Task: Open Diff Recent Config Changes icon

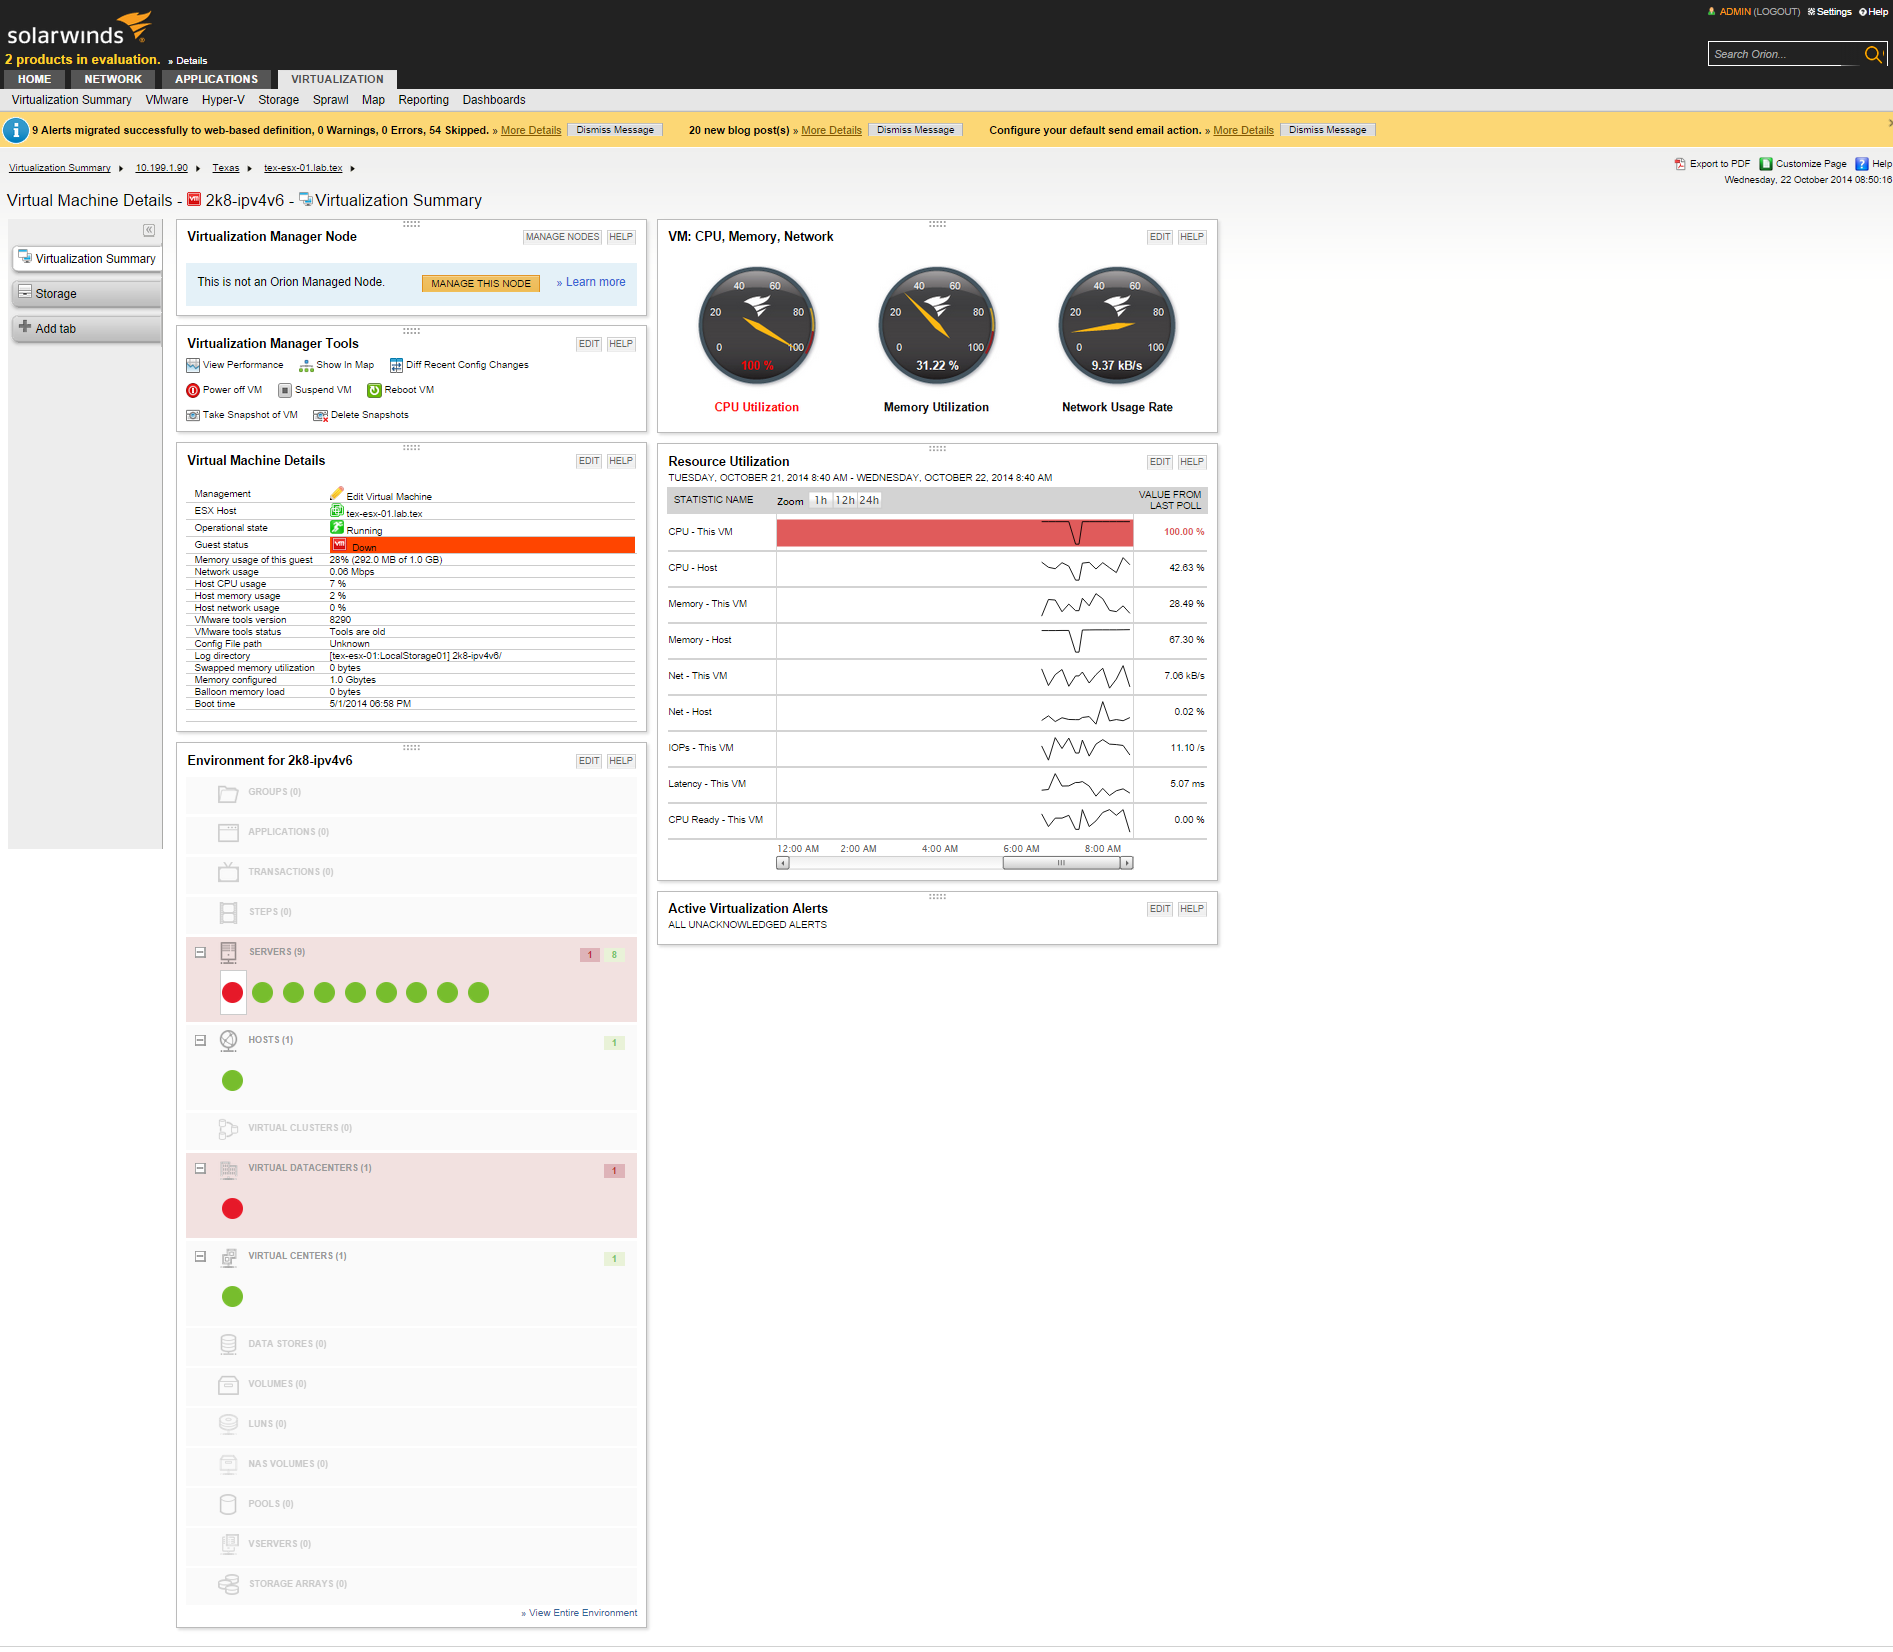Action: (x=396, y=366)
